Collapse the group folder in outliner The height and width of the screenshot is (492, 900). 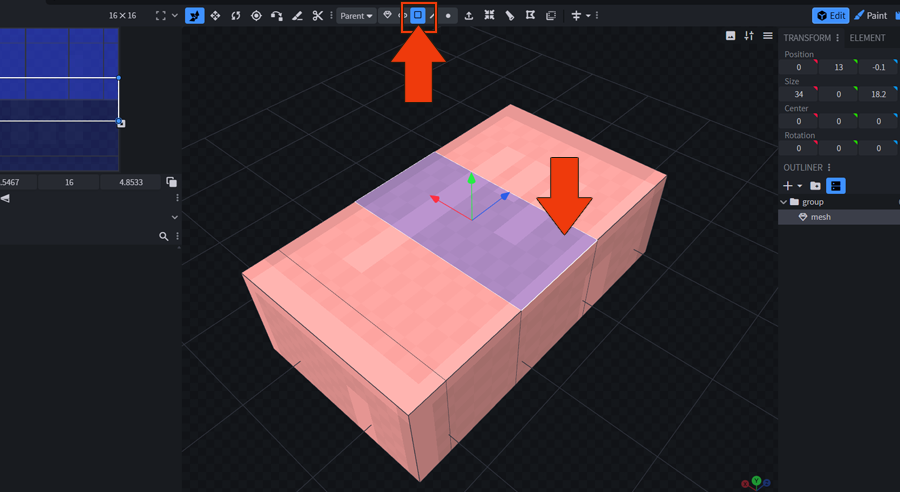784,202
